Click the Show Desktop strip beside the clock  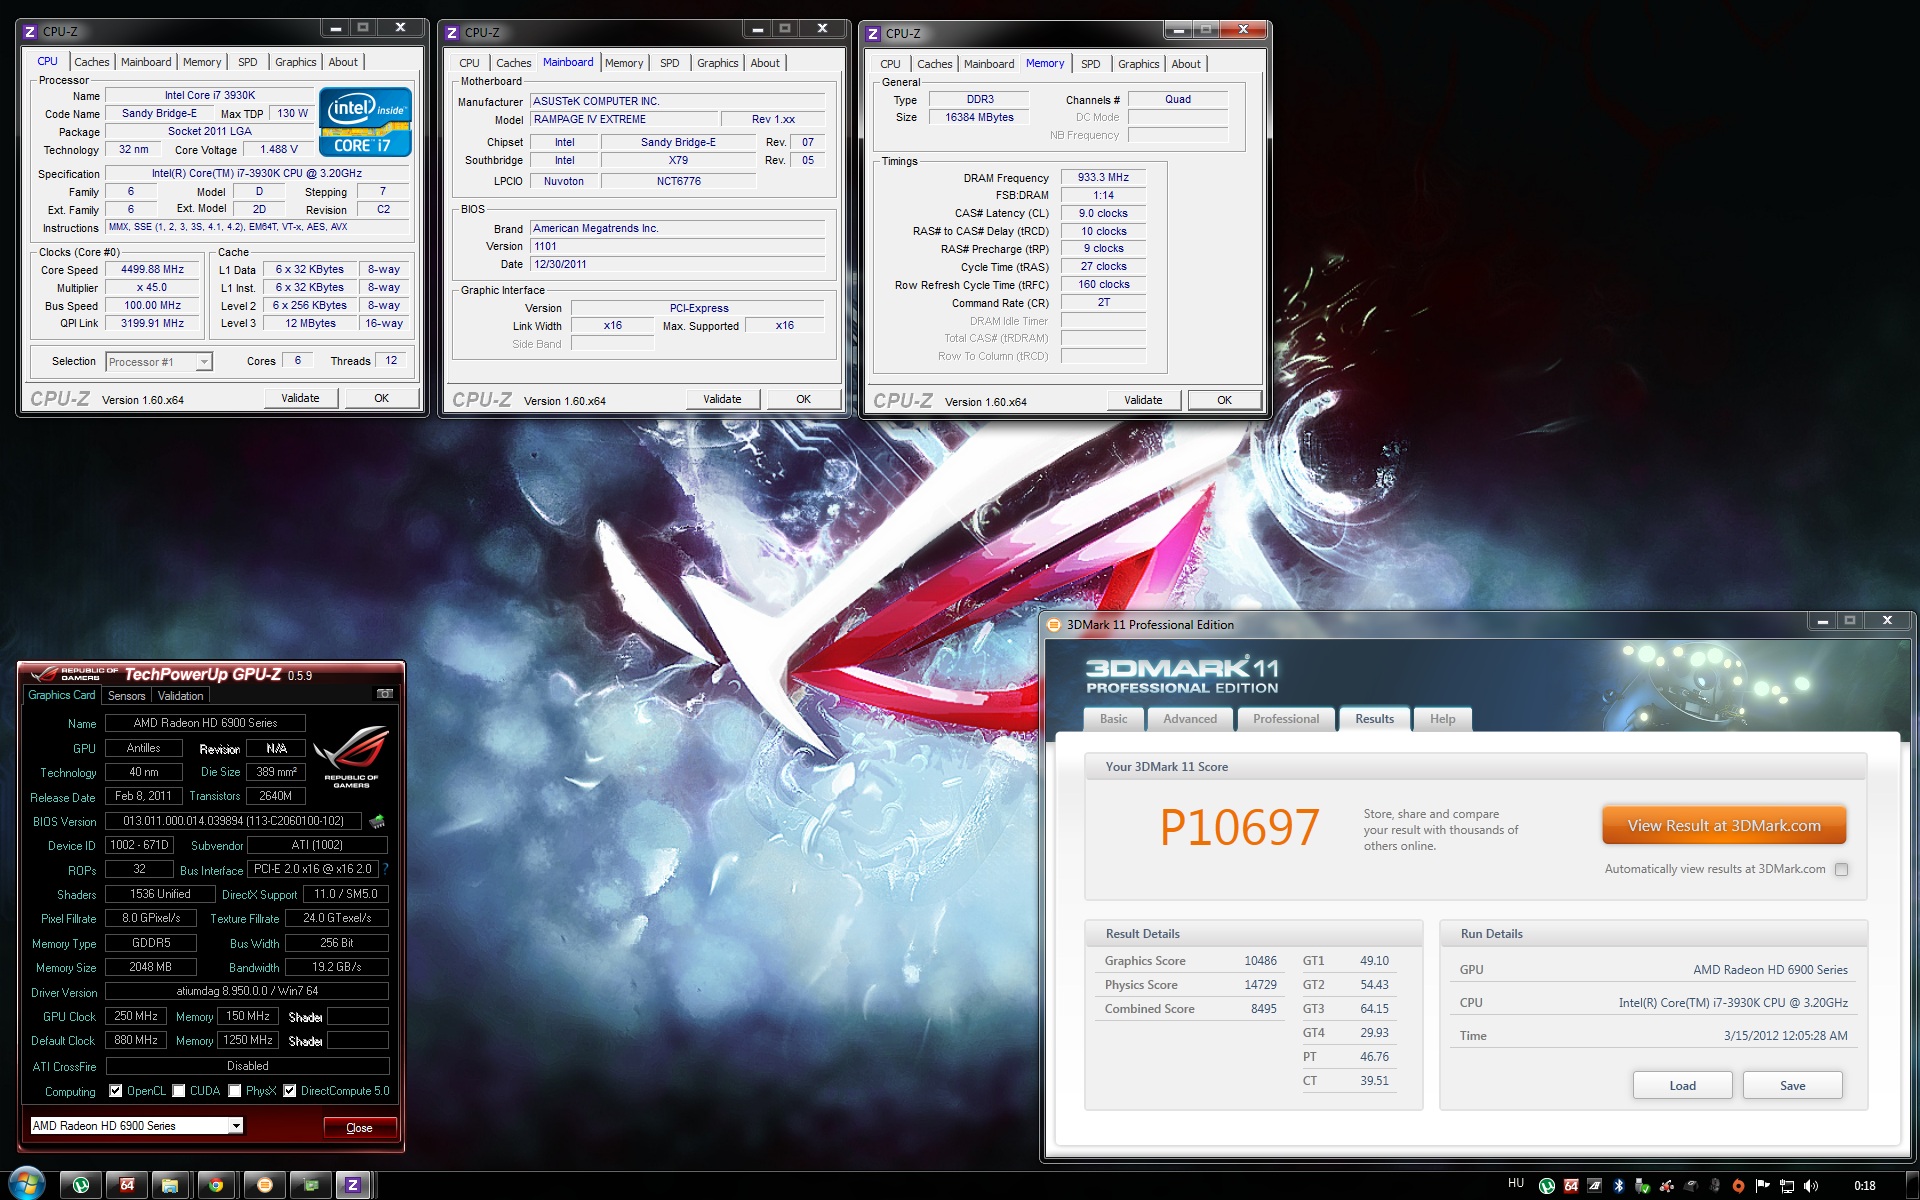[1912, 1185]
